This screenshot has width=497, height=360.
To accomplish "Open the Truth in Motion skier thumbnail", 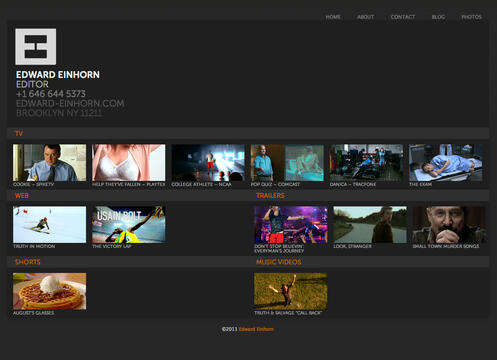I will click(x=49, y=224).
